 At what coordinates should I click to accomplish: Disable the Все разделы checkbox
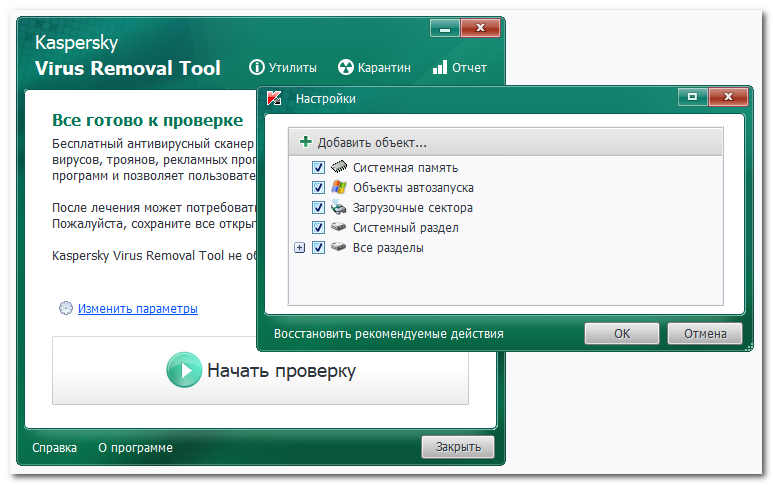318,247
